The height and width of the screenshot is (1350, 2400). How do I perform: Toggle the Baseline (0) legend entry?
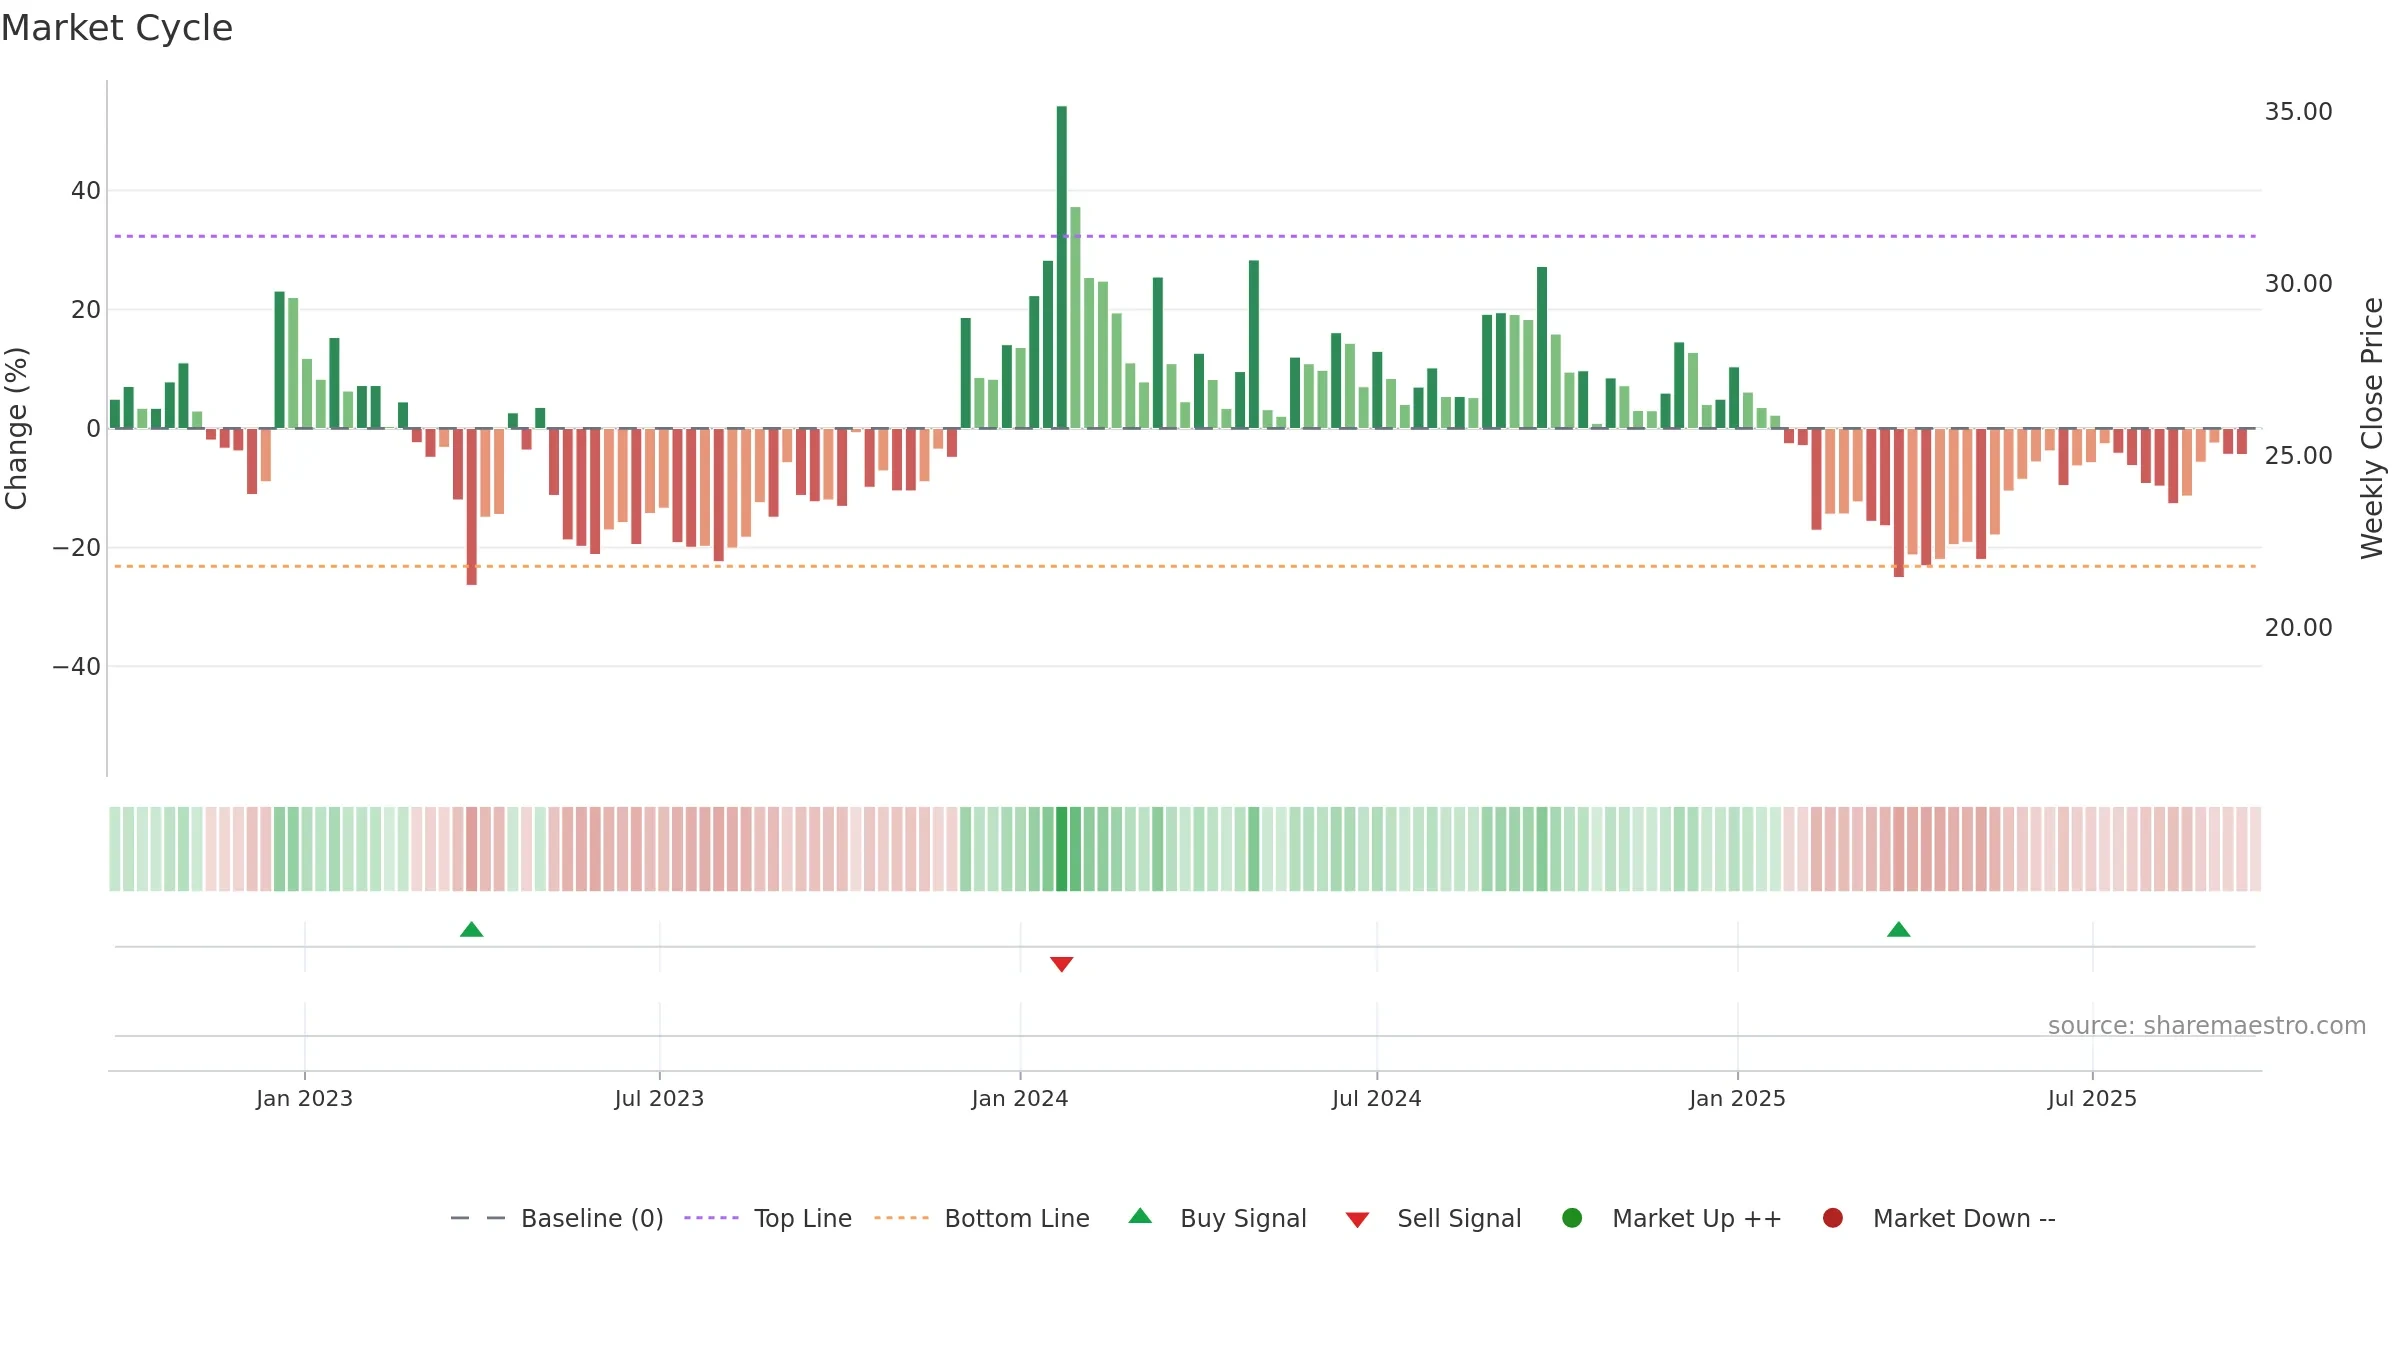click(557, 1218)
